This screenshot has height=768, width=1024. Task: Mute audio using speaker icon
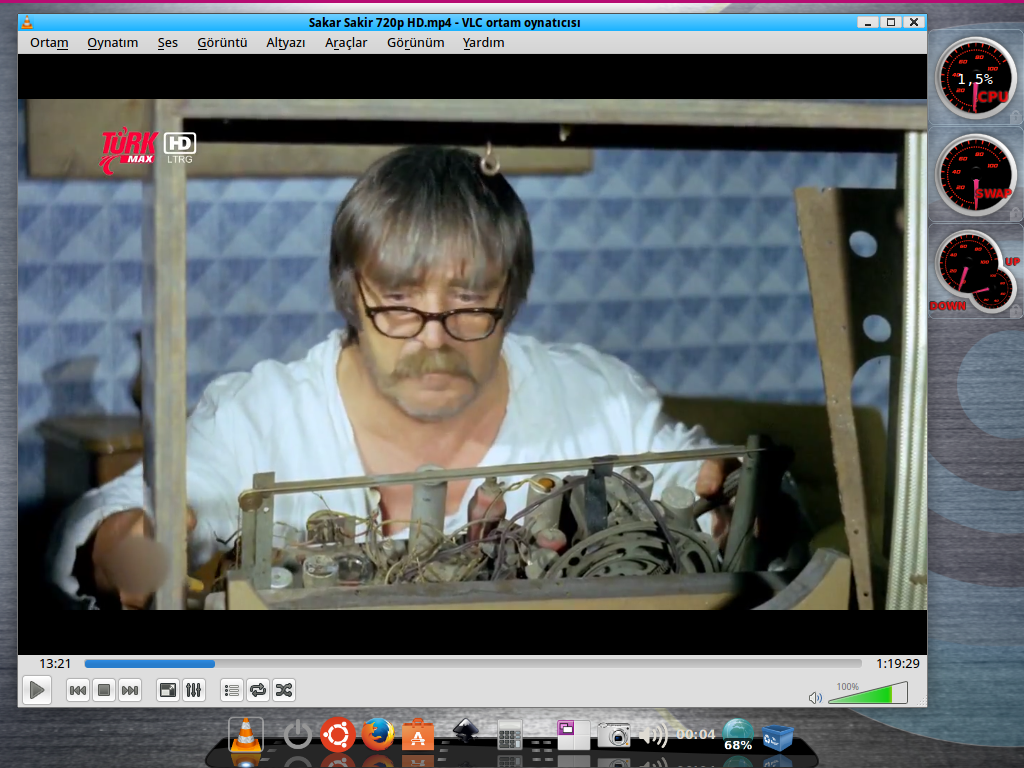click(815, 697)
